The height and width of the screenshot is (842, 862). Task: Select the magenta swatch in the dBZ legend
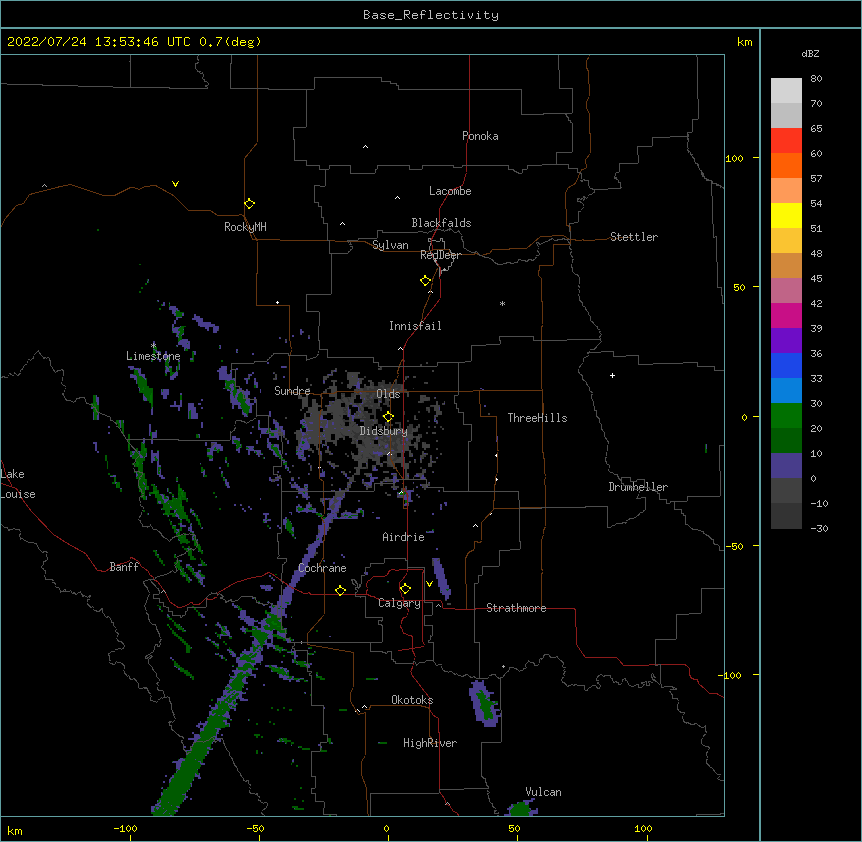click(x=786, y=316)
